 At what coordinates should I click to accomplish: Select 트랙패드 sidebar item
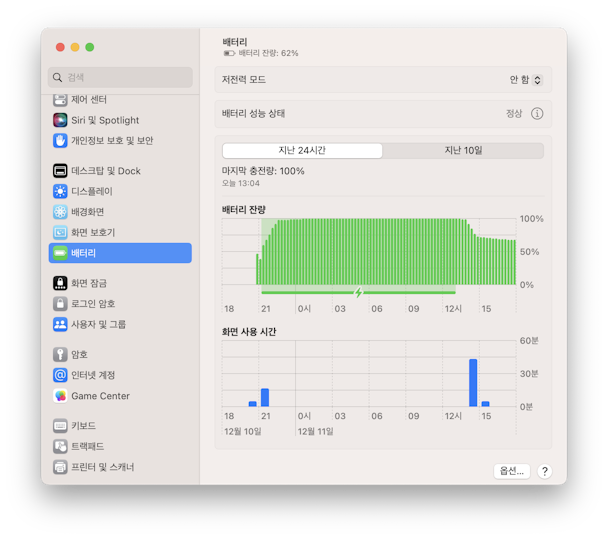120,446
